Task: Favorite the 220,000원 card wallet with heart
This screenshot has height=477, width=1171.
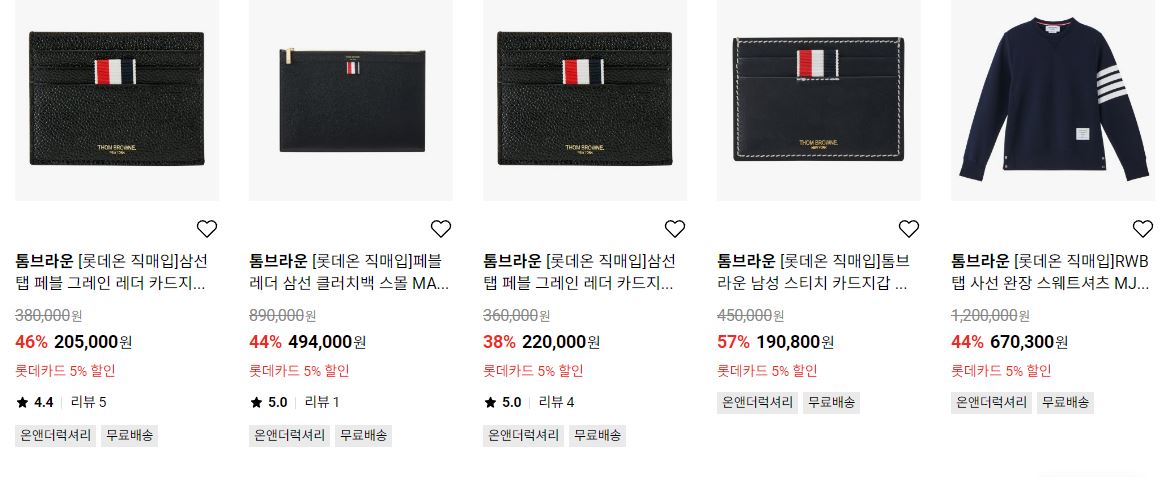Action: 674,228
